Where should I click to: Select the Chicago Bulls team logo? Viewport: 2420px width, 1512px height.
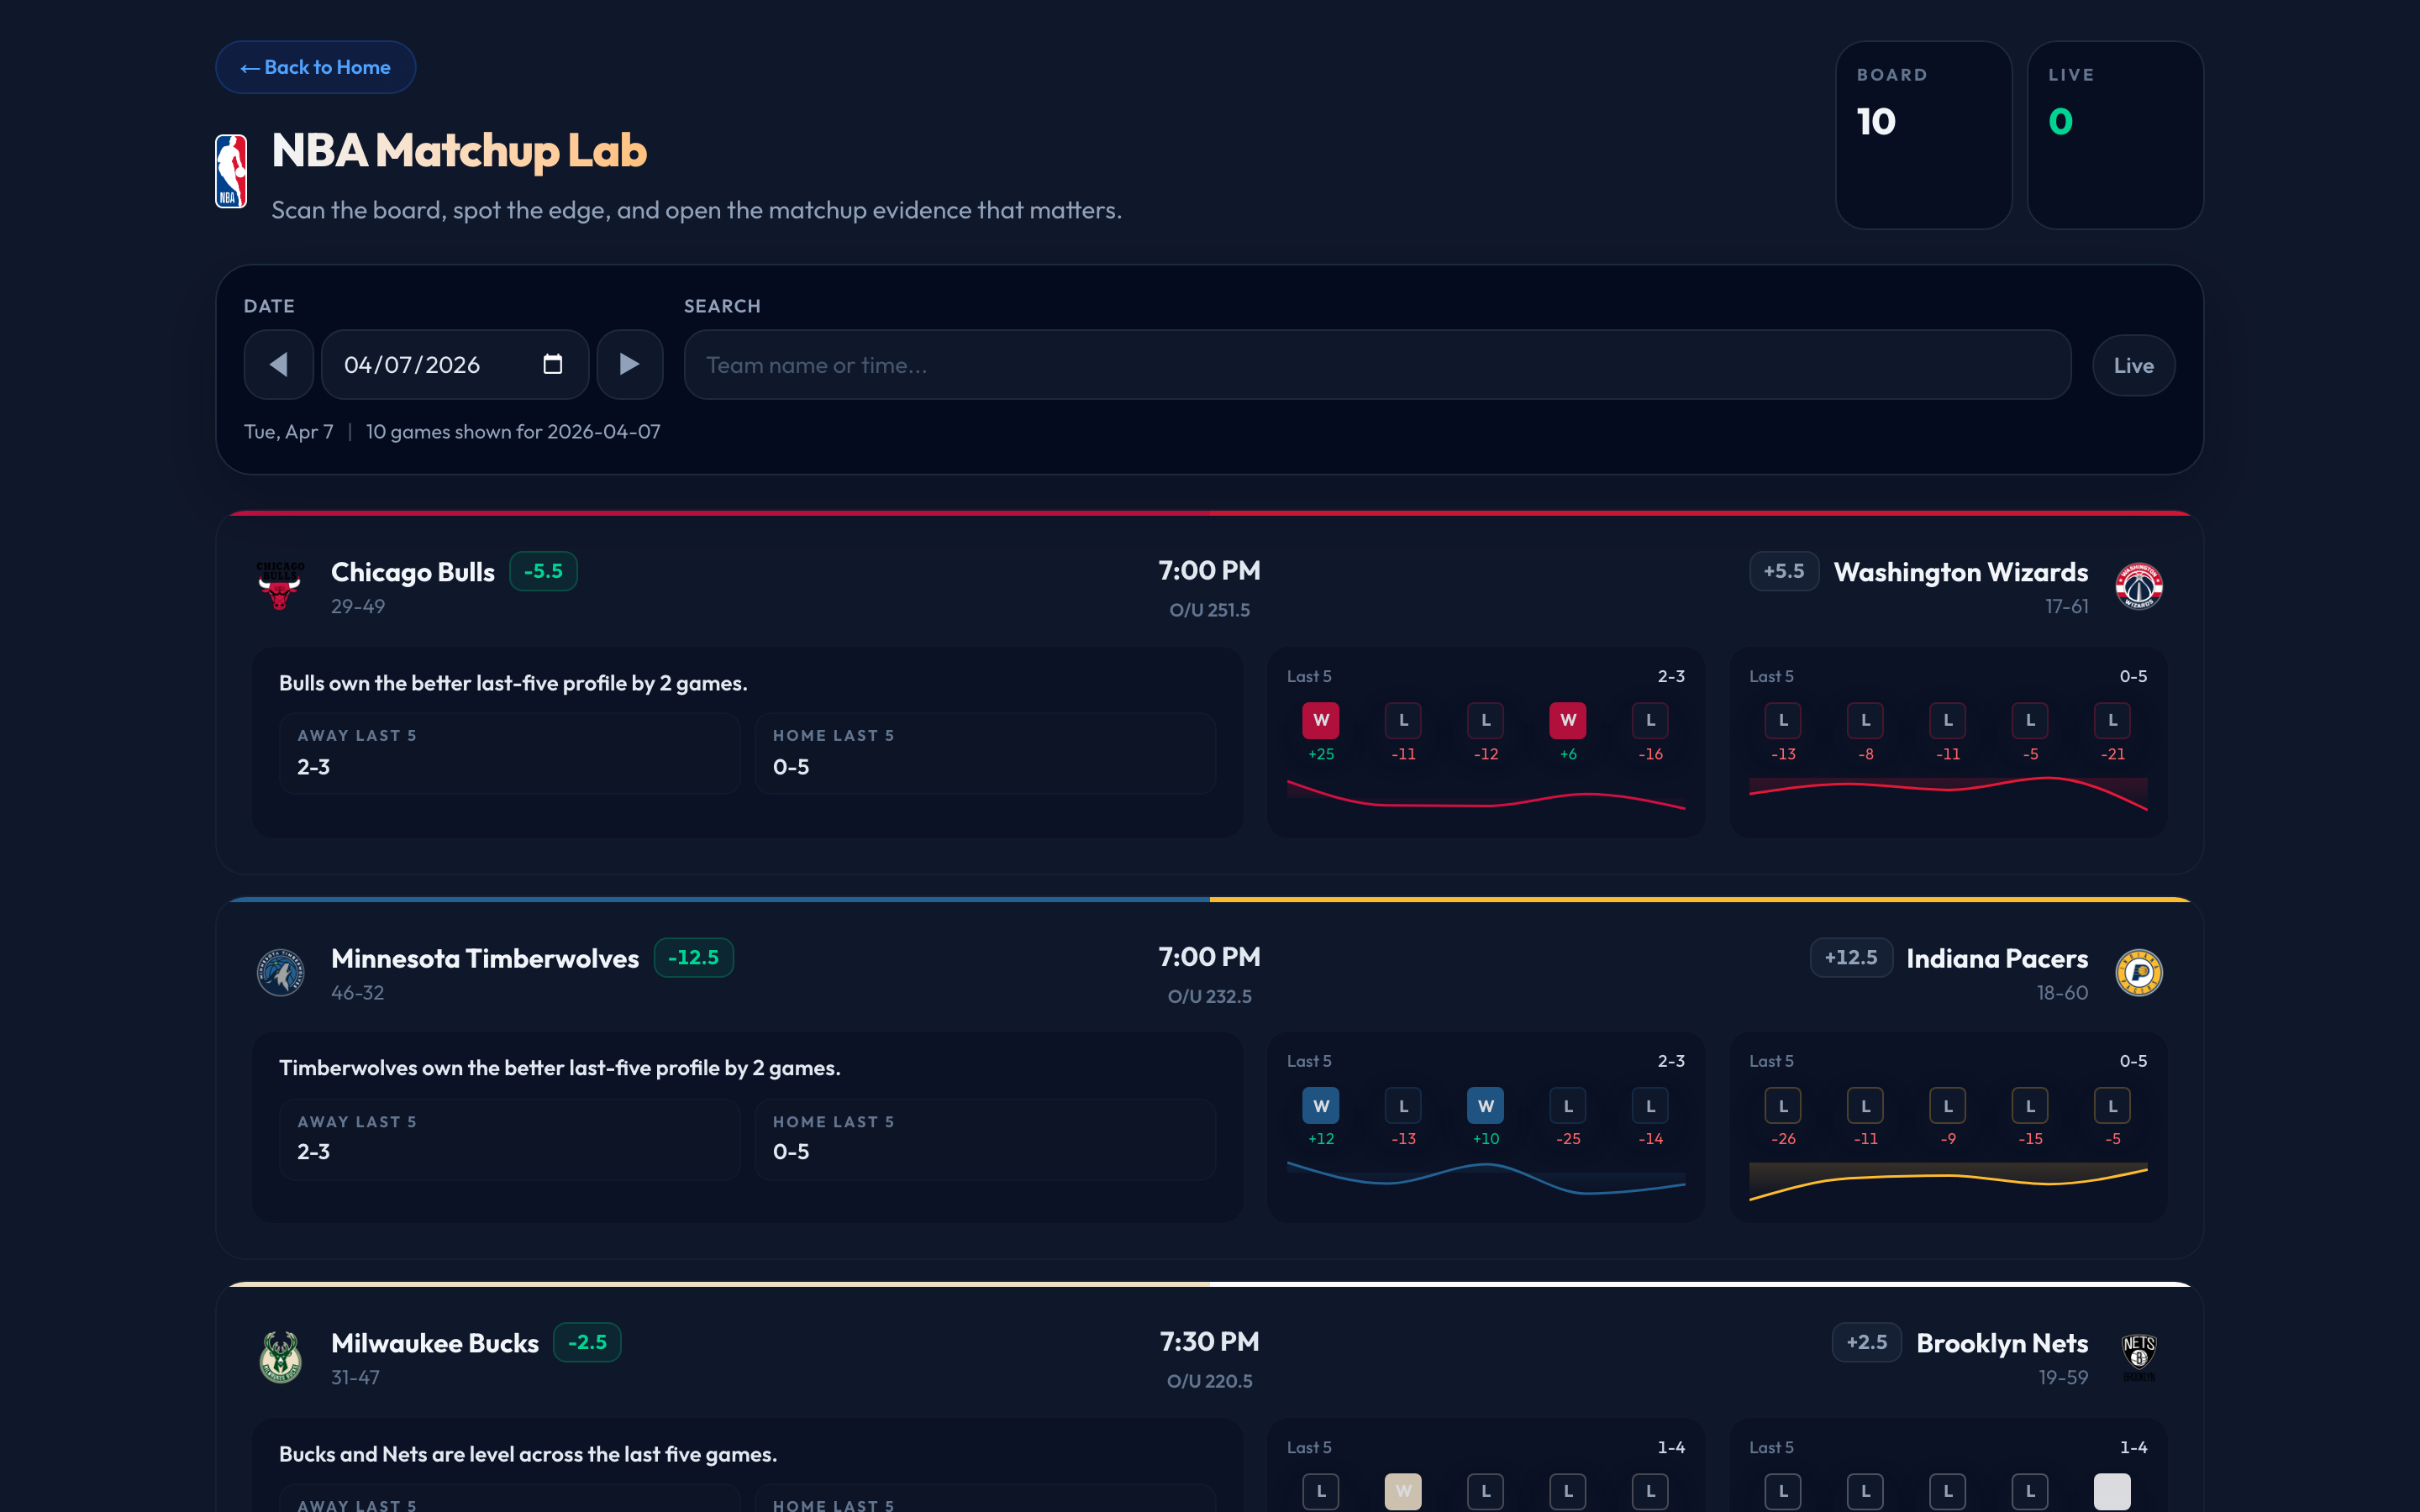pyautogui.click(x=281, y=586)
